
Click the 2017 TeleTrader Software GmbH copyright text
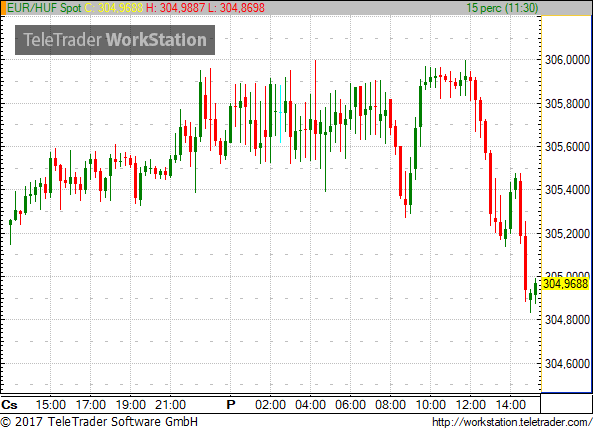click(99, 422)
